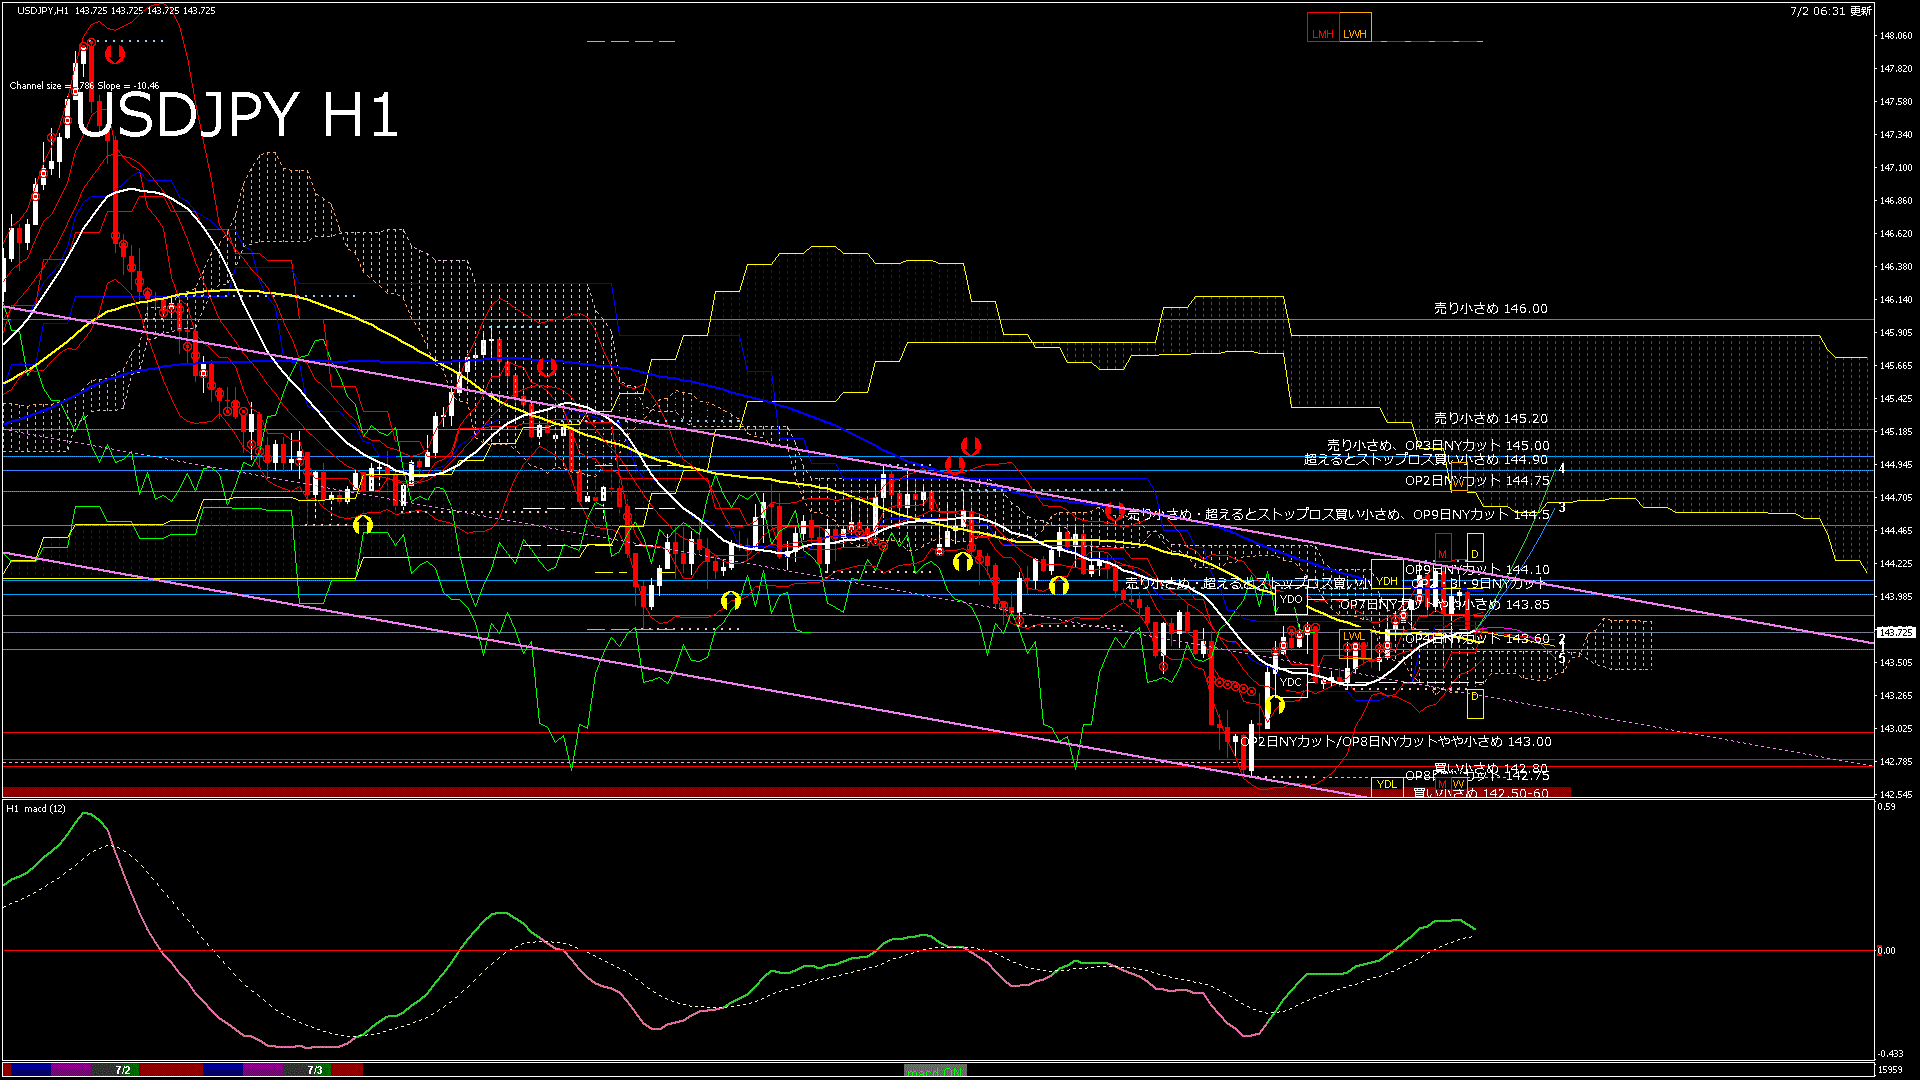This screenshot has width=1920, height=1080.
Task: Click yellow buy arrow below YDC box
Action: coord(1275,705)
